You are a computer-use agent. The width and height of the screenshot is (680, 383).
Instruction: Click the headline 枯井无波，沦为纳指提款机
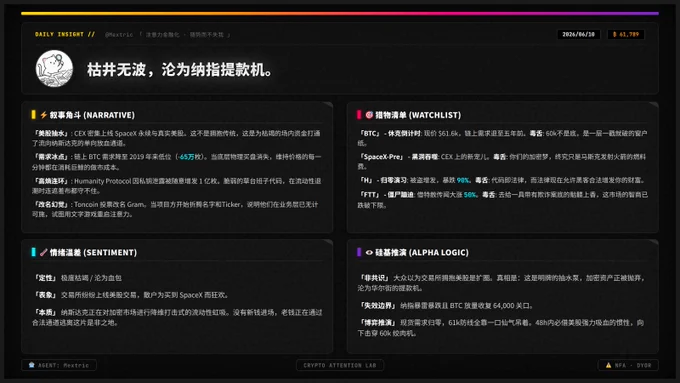pyautogui.click(x=180, y=69)
